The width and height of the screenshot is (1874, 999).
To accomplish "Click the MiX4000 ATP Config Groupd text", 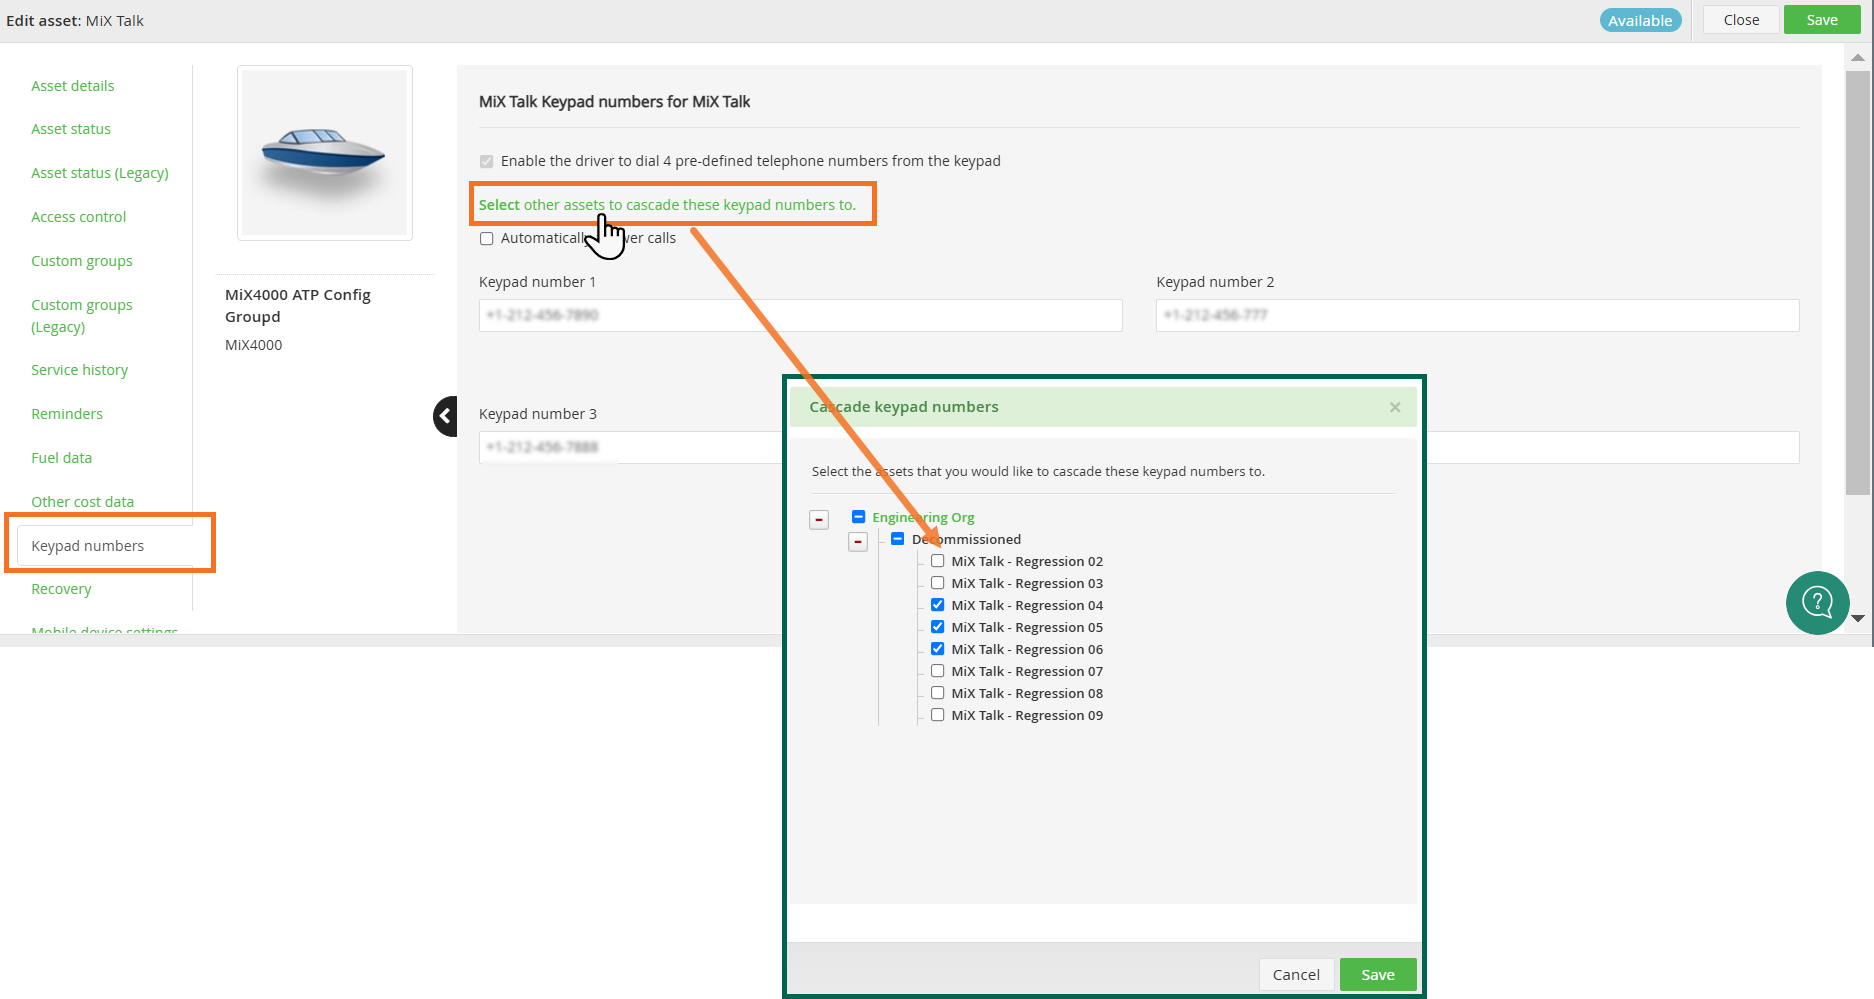I will coord(298,306).
